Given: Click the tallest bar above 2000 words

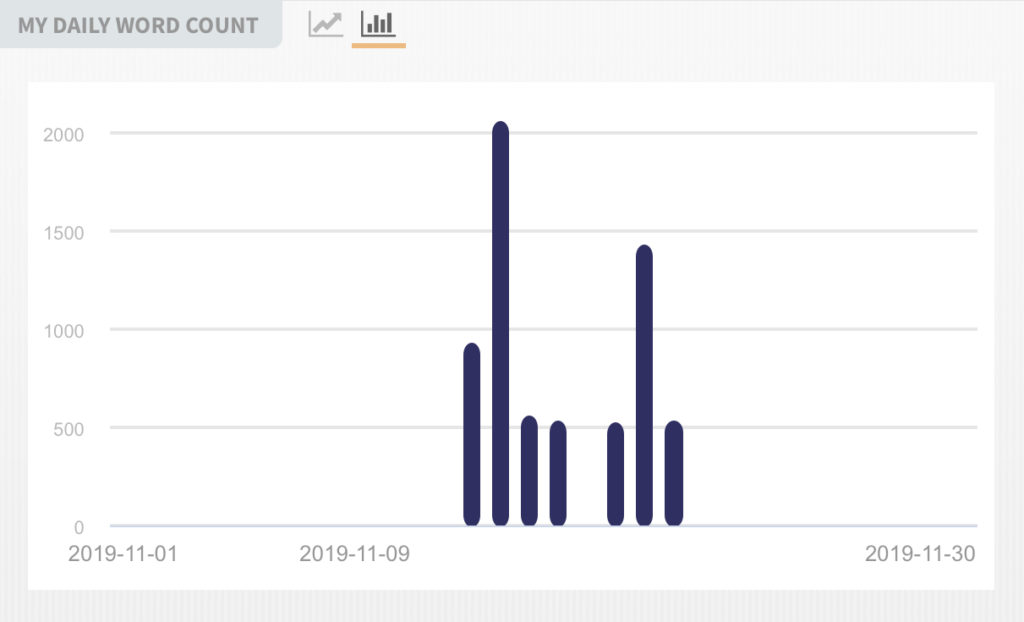Looking at the screenshot, I should click(x=500, y=323).
